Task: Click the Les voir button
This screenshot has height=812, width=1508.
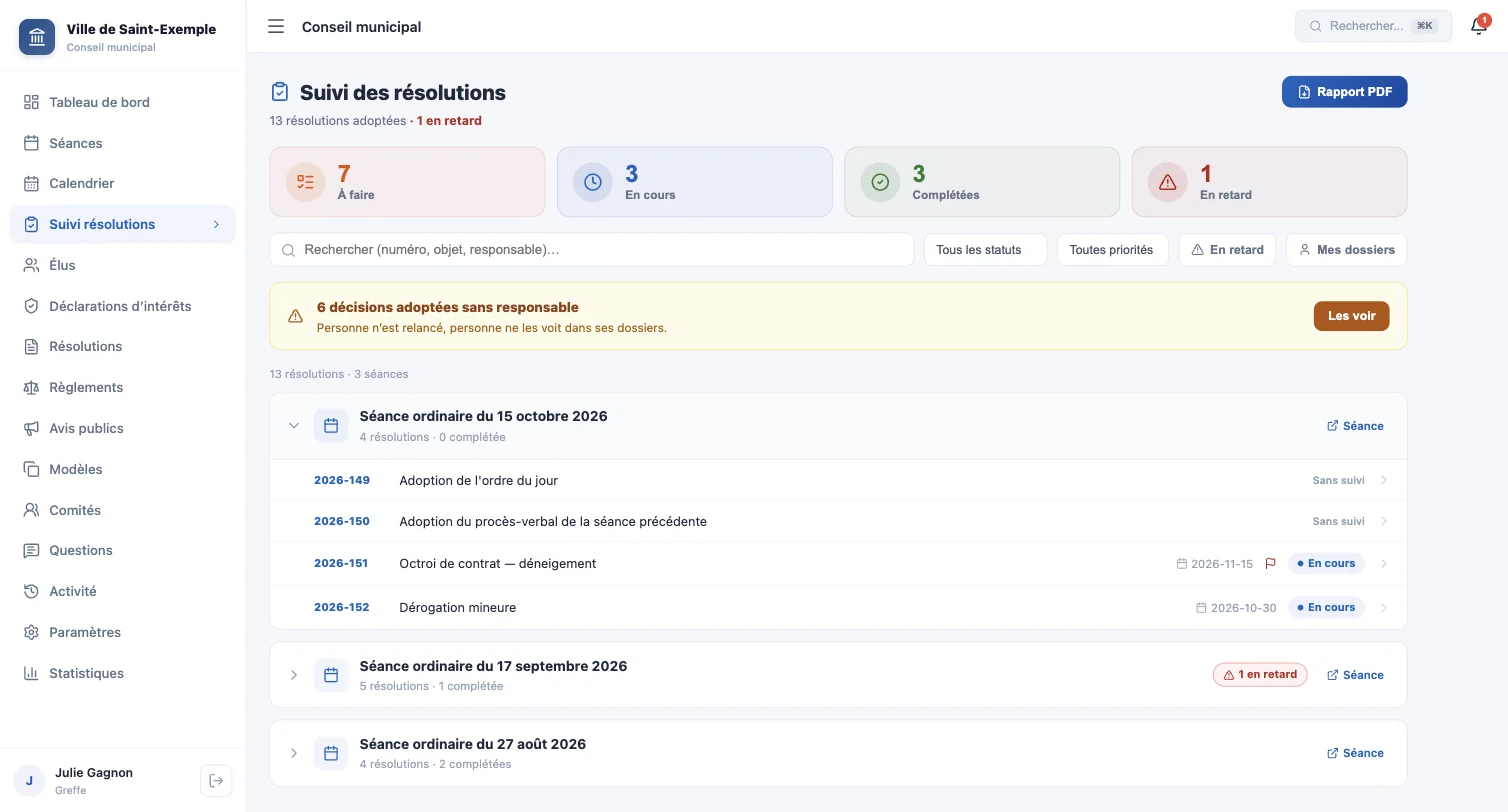Action: [x=1351, y=316]
